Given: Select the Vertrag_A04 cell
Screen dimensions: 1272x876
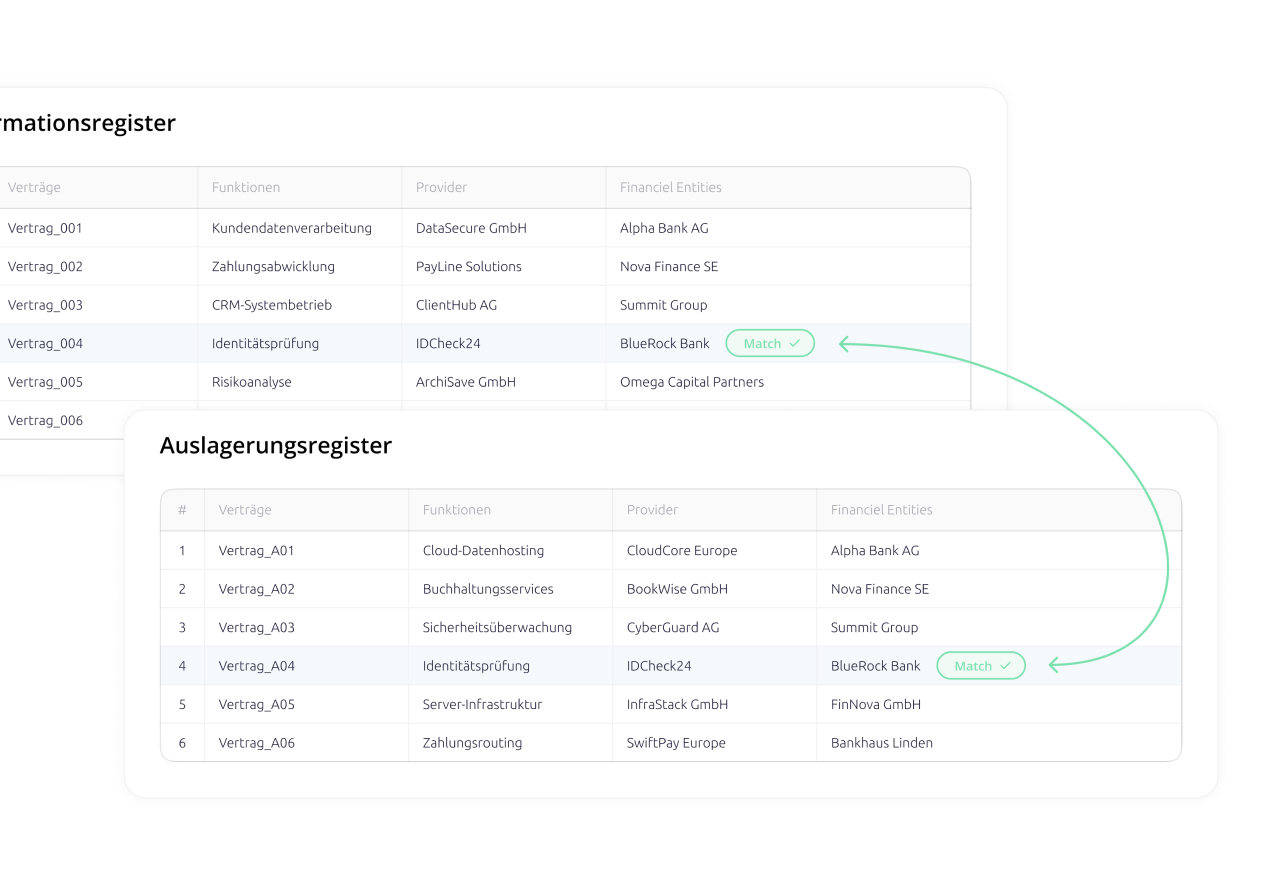Looking at the screenshot, I should (257, 666).
